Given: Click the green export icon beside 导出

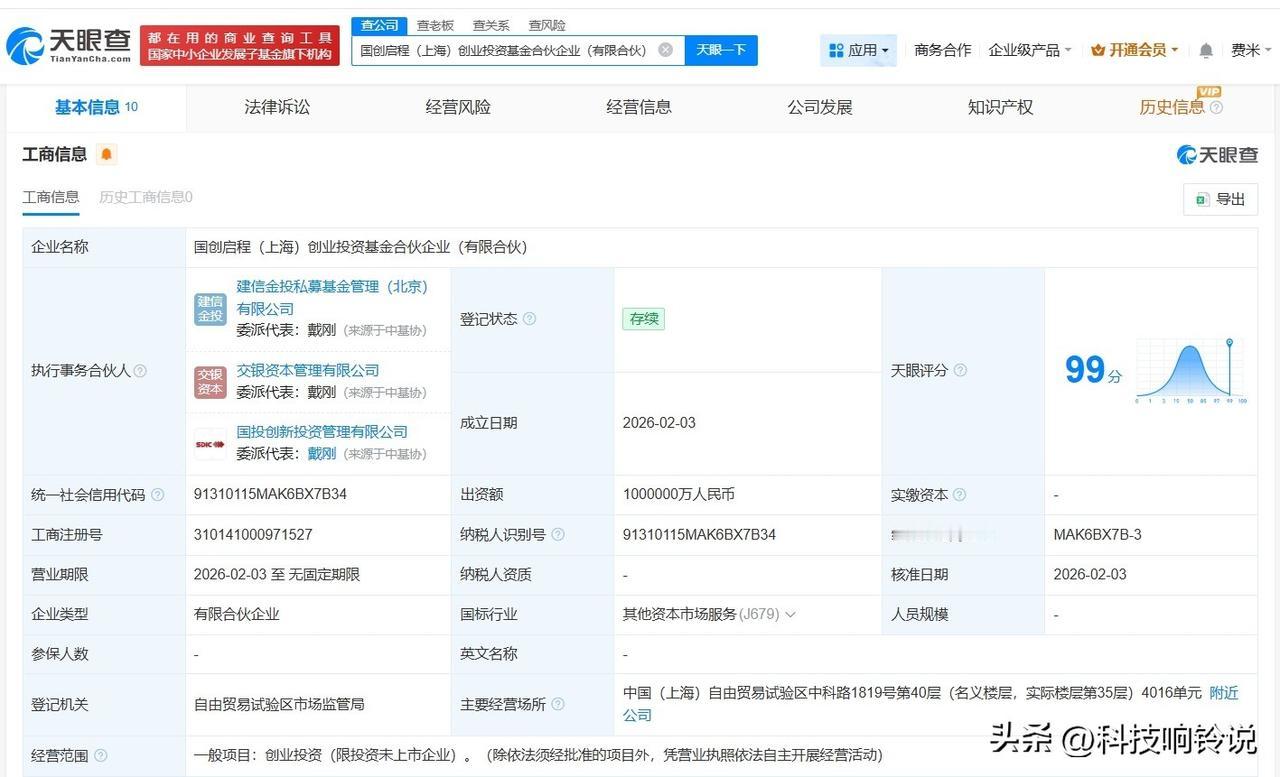Looking at the screenshot, I should 1199,199.
